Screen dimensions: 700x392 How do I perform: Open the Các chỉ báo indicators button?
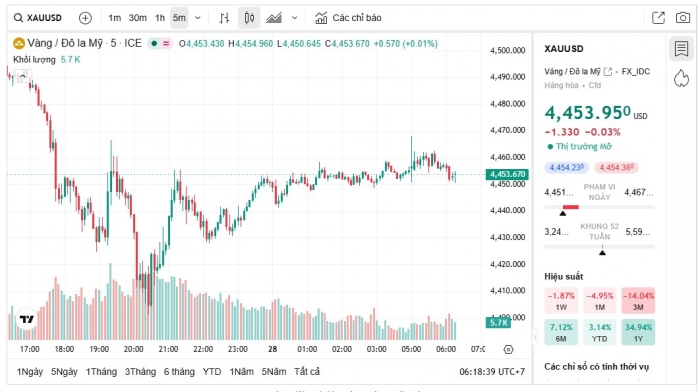pos(348,18)
